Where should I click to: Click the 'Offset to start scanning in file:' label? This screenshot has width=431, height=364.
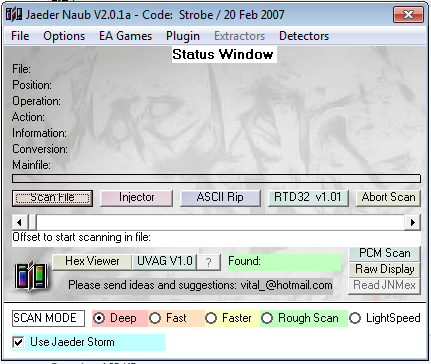pyautogui.click(x=82, y=238)
